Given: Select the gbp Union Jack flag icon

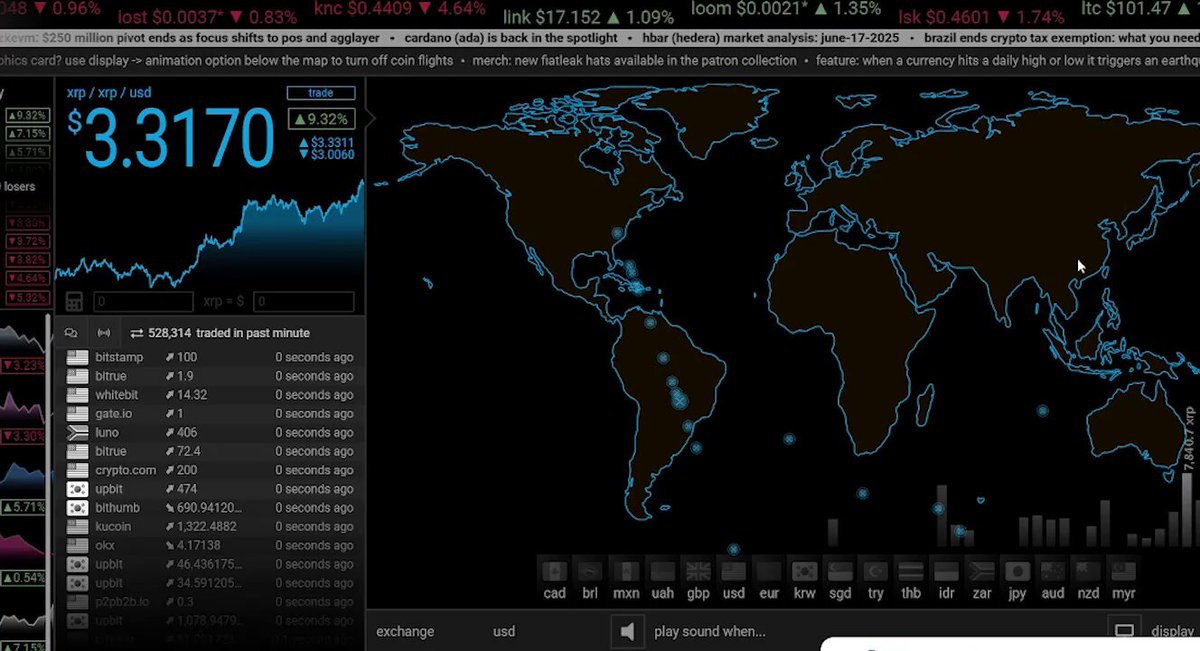Looking at the screenshot, I should coord(697,572).
